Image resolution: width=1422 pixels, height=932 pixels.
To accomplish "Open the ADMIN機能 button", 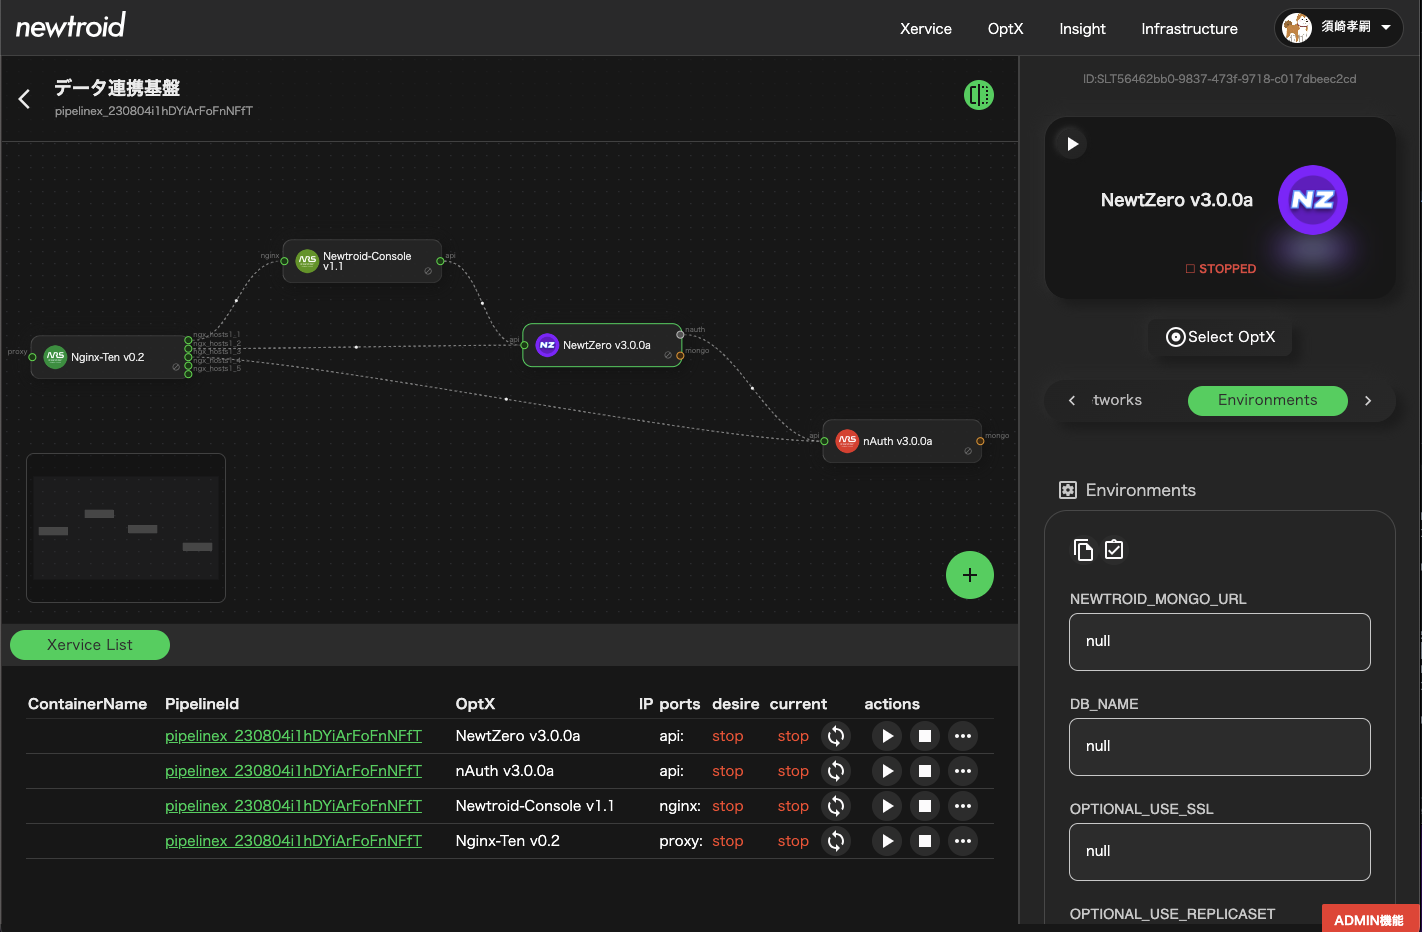I will 1369,920.
